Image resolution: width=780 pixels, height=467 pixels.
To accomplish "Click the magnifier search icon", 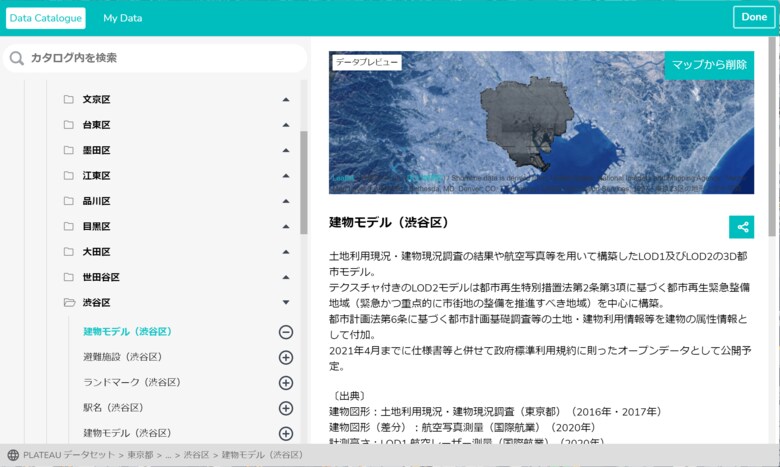I will click(16, 58).
